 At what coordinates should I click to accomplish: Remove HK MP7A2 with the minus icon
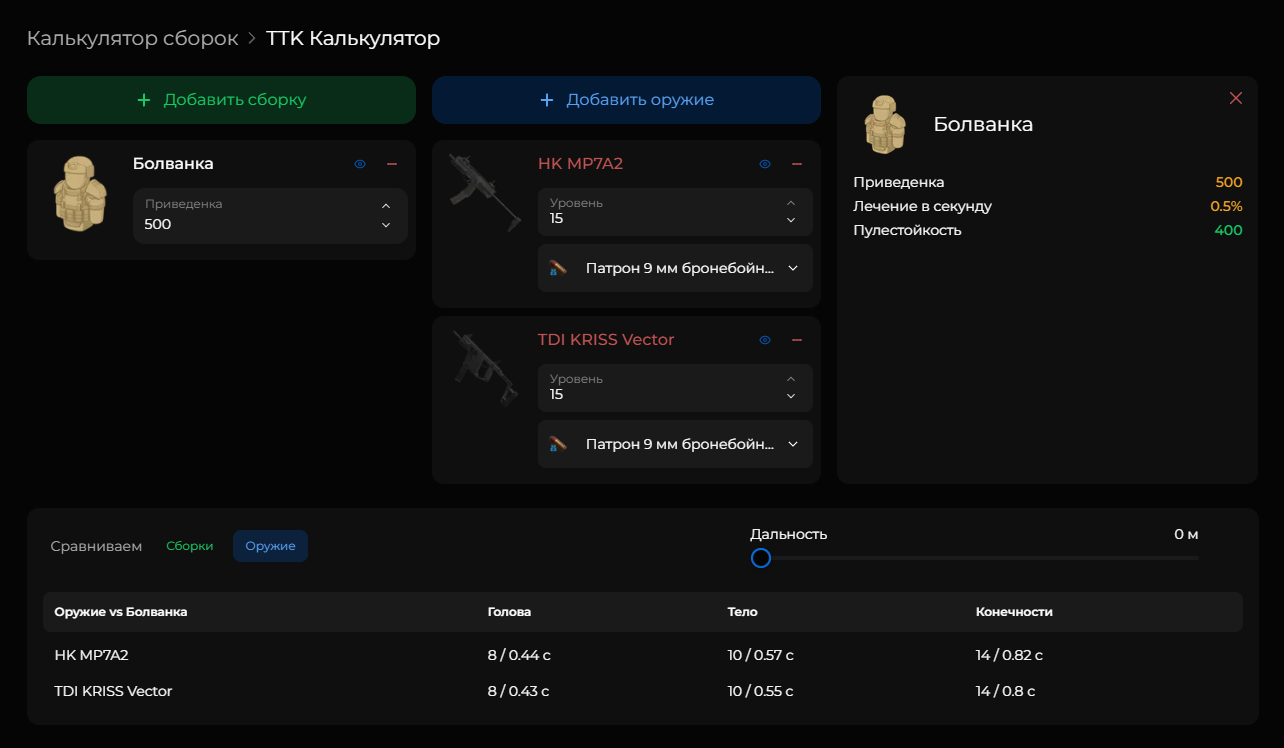(x=797, y=164)
